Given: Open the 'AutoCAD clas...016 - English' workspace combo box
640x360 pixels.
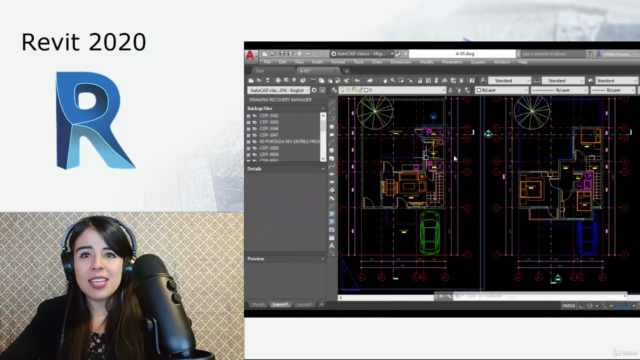Looking at the screenshot, I should coord(279,90).
